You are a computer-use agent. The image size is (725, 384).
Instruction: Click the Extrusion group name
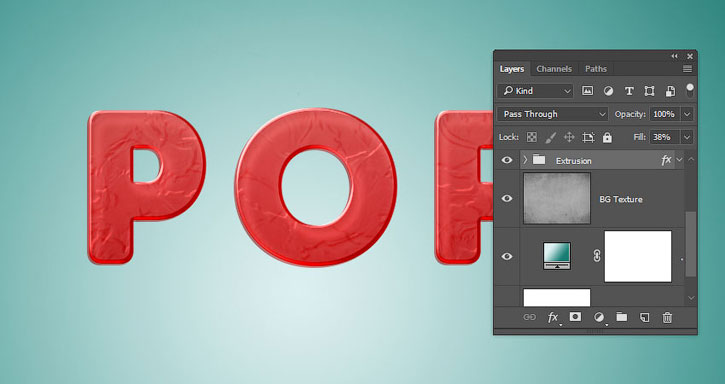click(x=574, y=161)
